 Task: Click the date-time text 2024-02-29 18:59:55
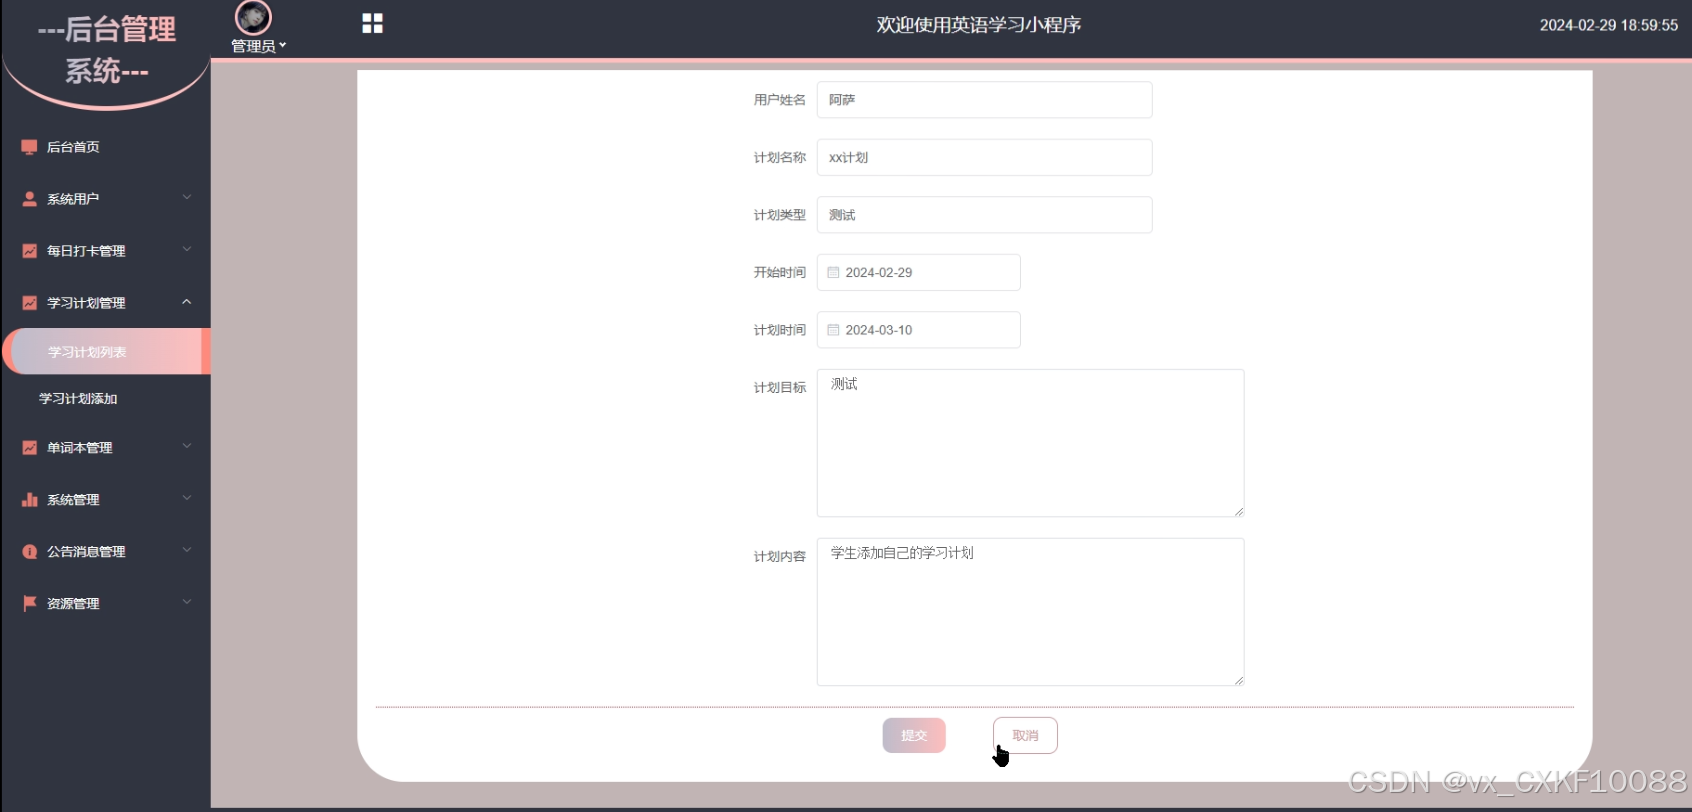tap(1608, 25)
